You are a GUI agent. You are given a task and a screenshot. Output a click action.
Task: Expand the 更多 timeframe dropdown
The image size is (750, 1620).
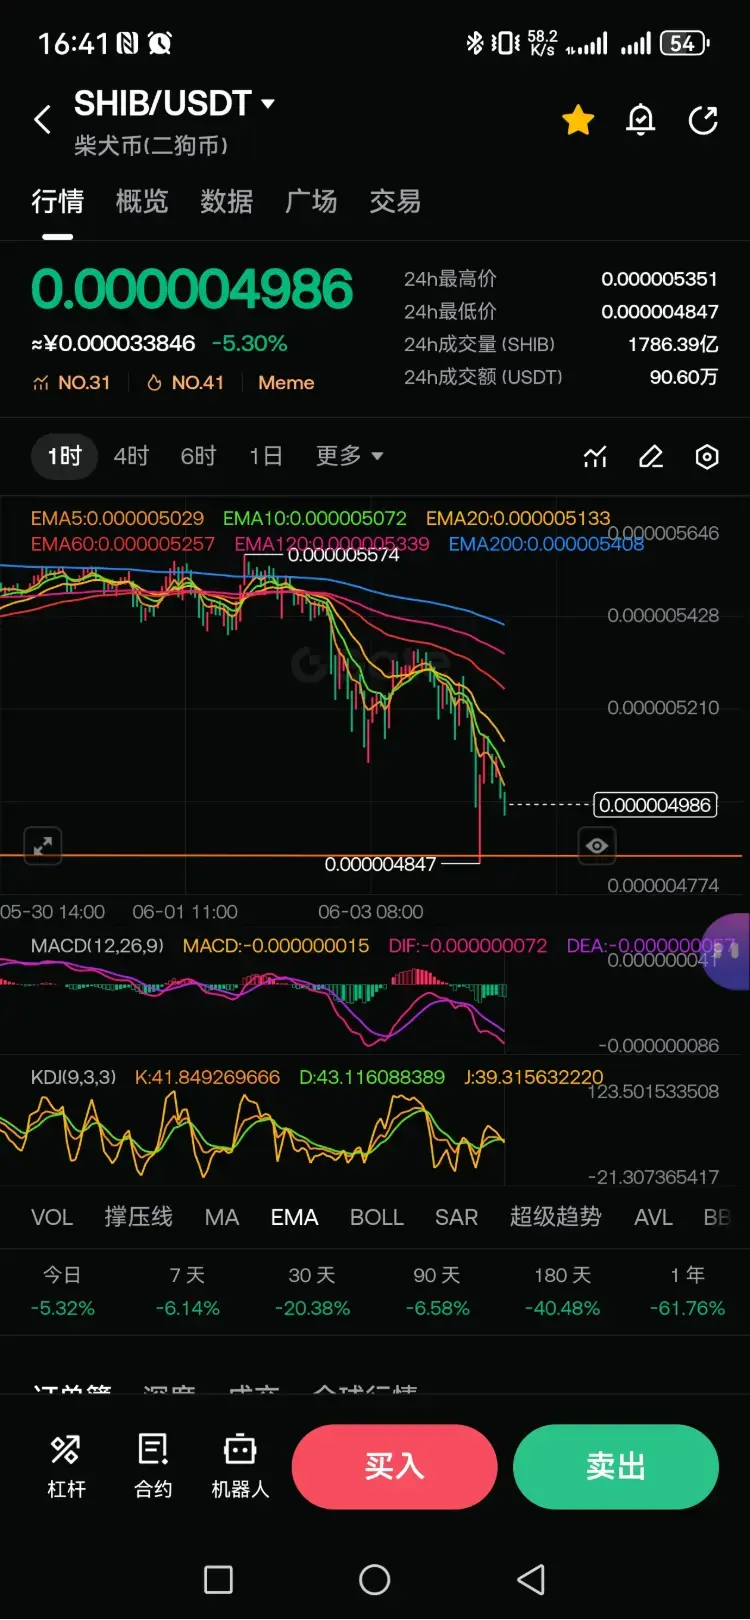pos(349,456)
